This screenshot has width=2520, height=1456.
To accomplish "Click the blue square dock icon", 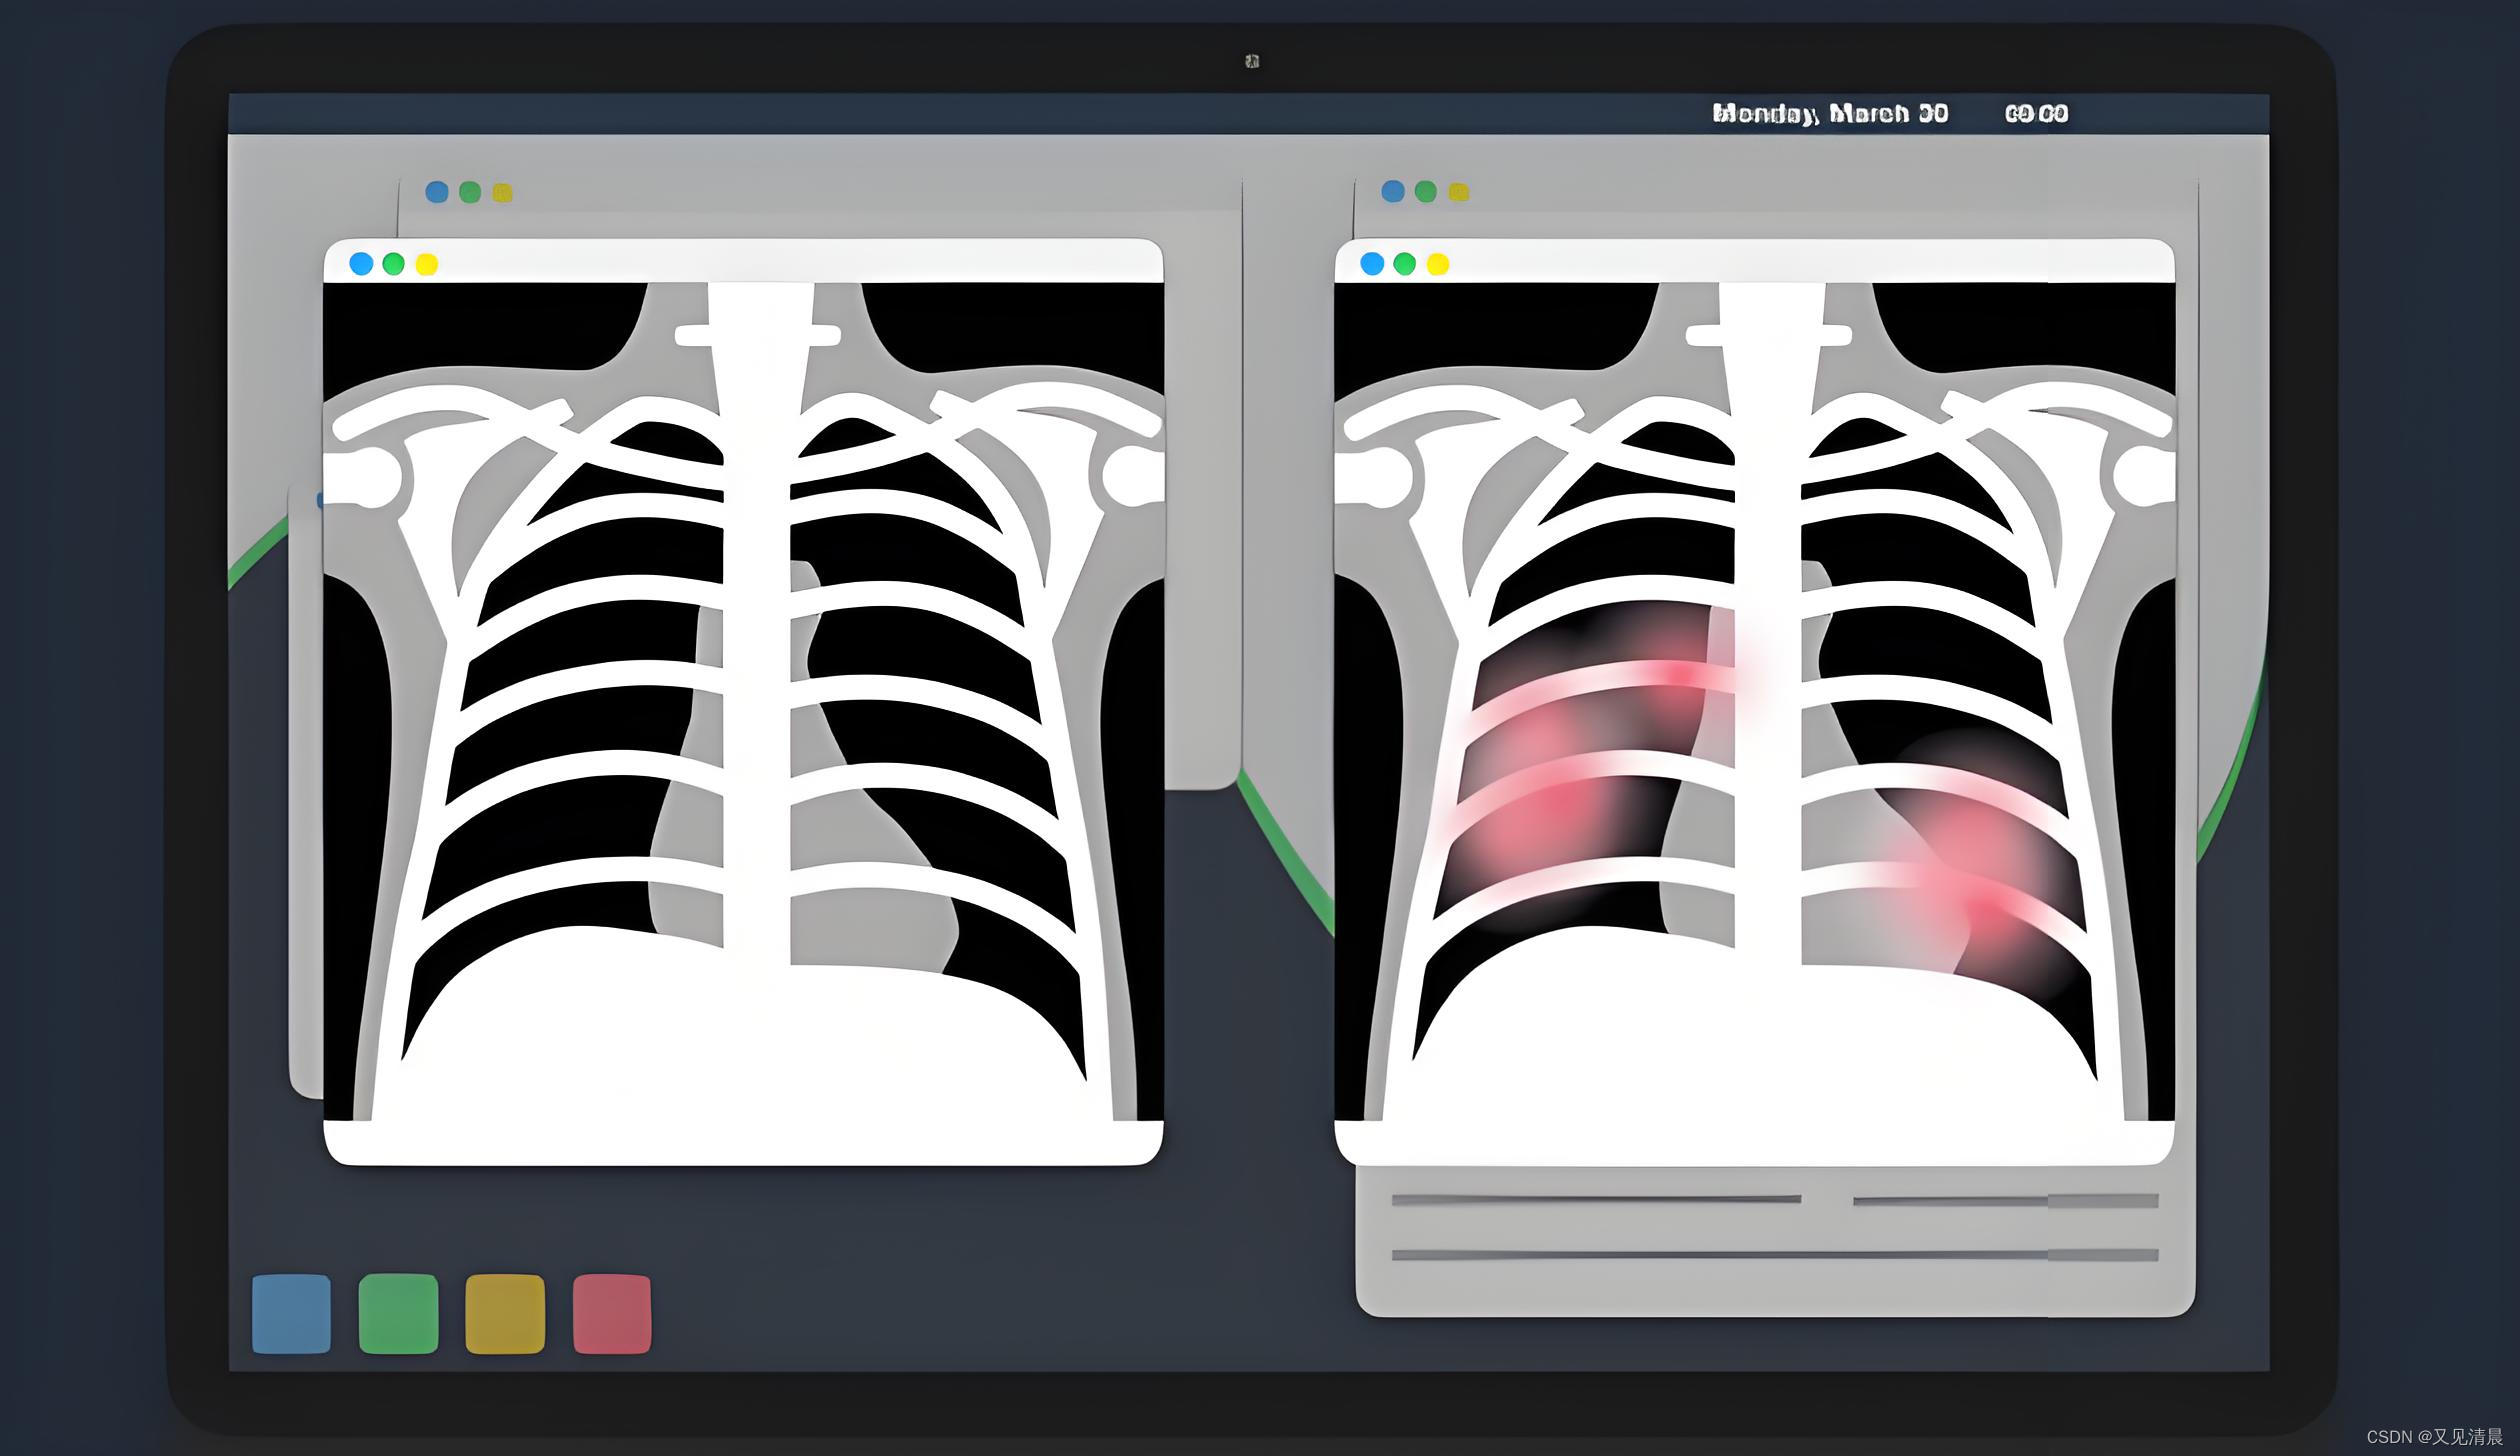I will click(x=291, y=1313).
